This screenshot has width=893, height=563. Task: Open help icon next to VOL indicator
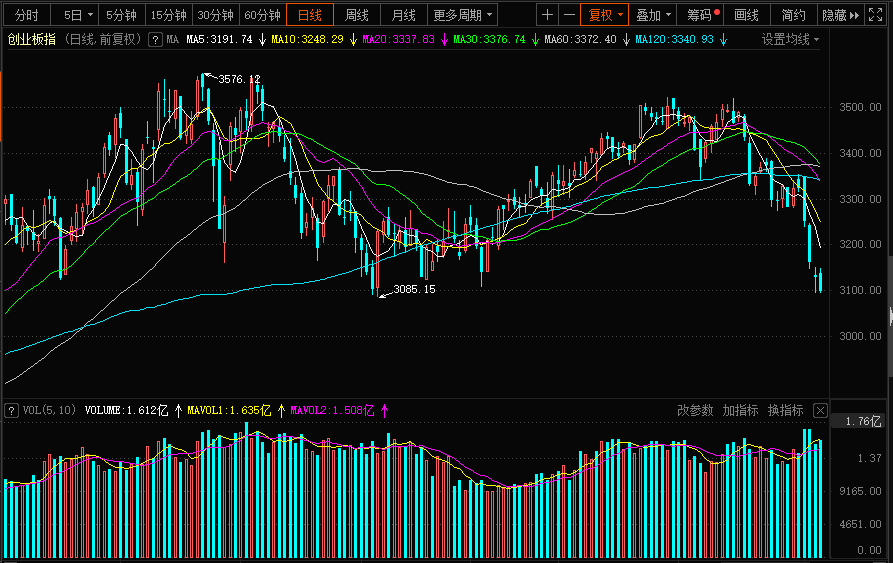[x=11, y=410]
